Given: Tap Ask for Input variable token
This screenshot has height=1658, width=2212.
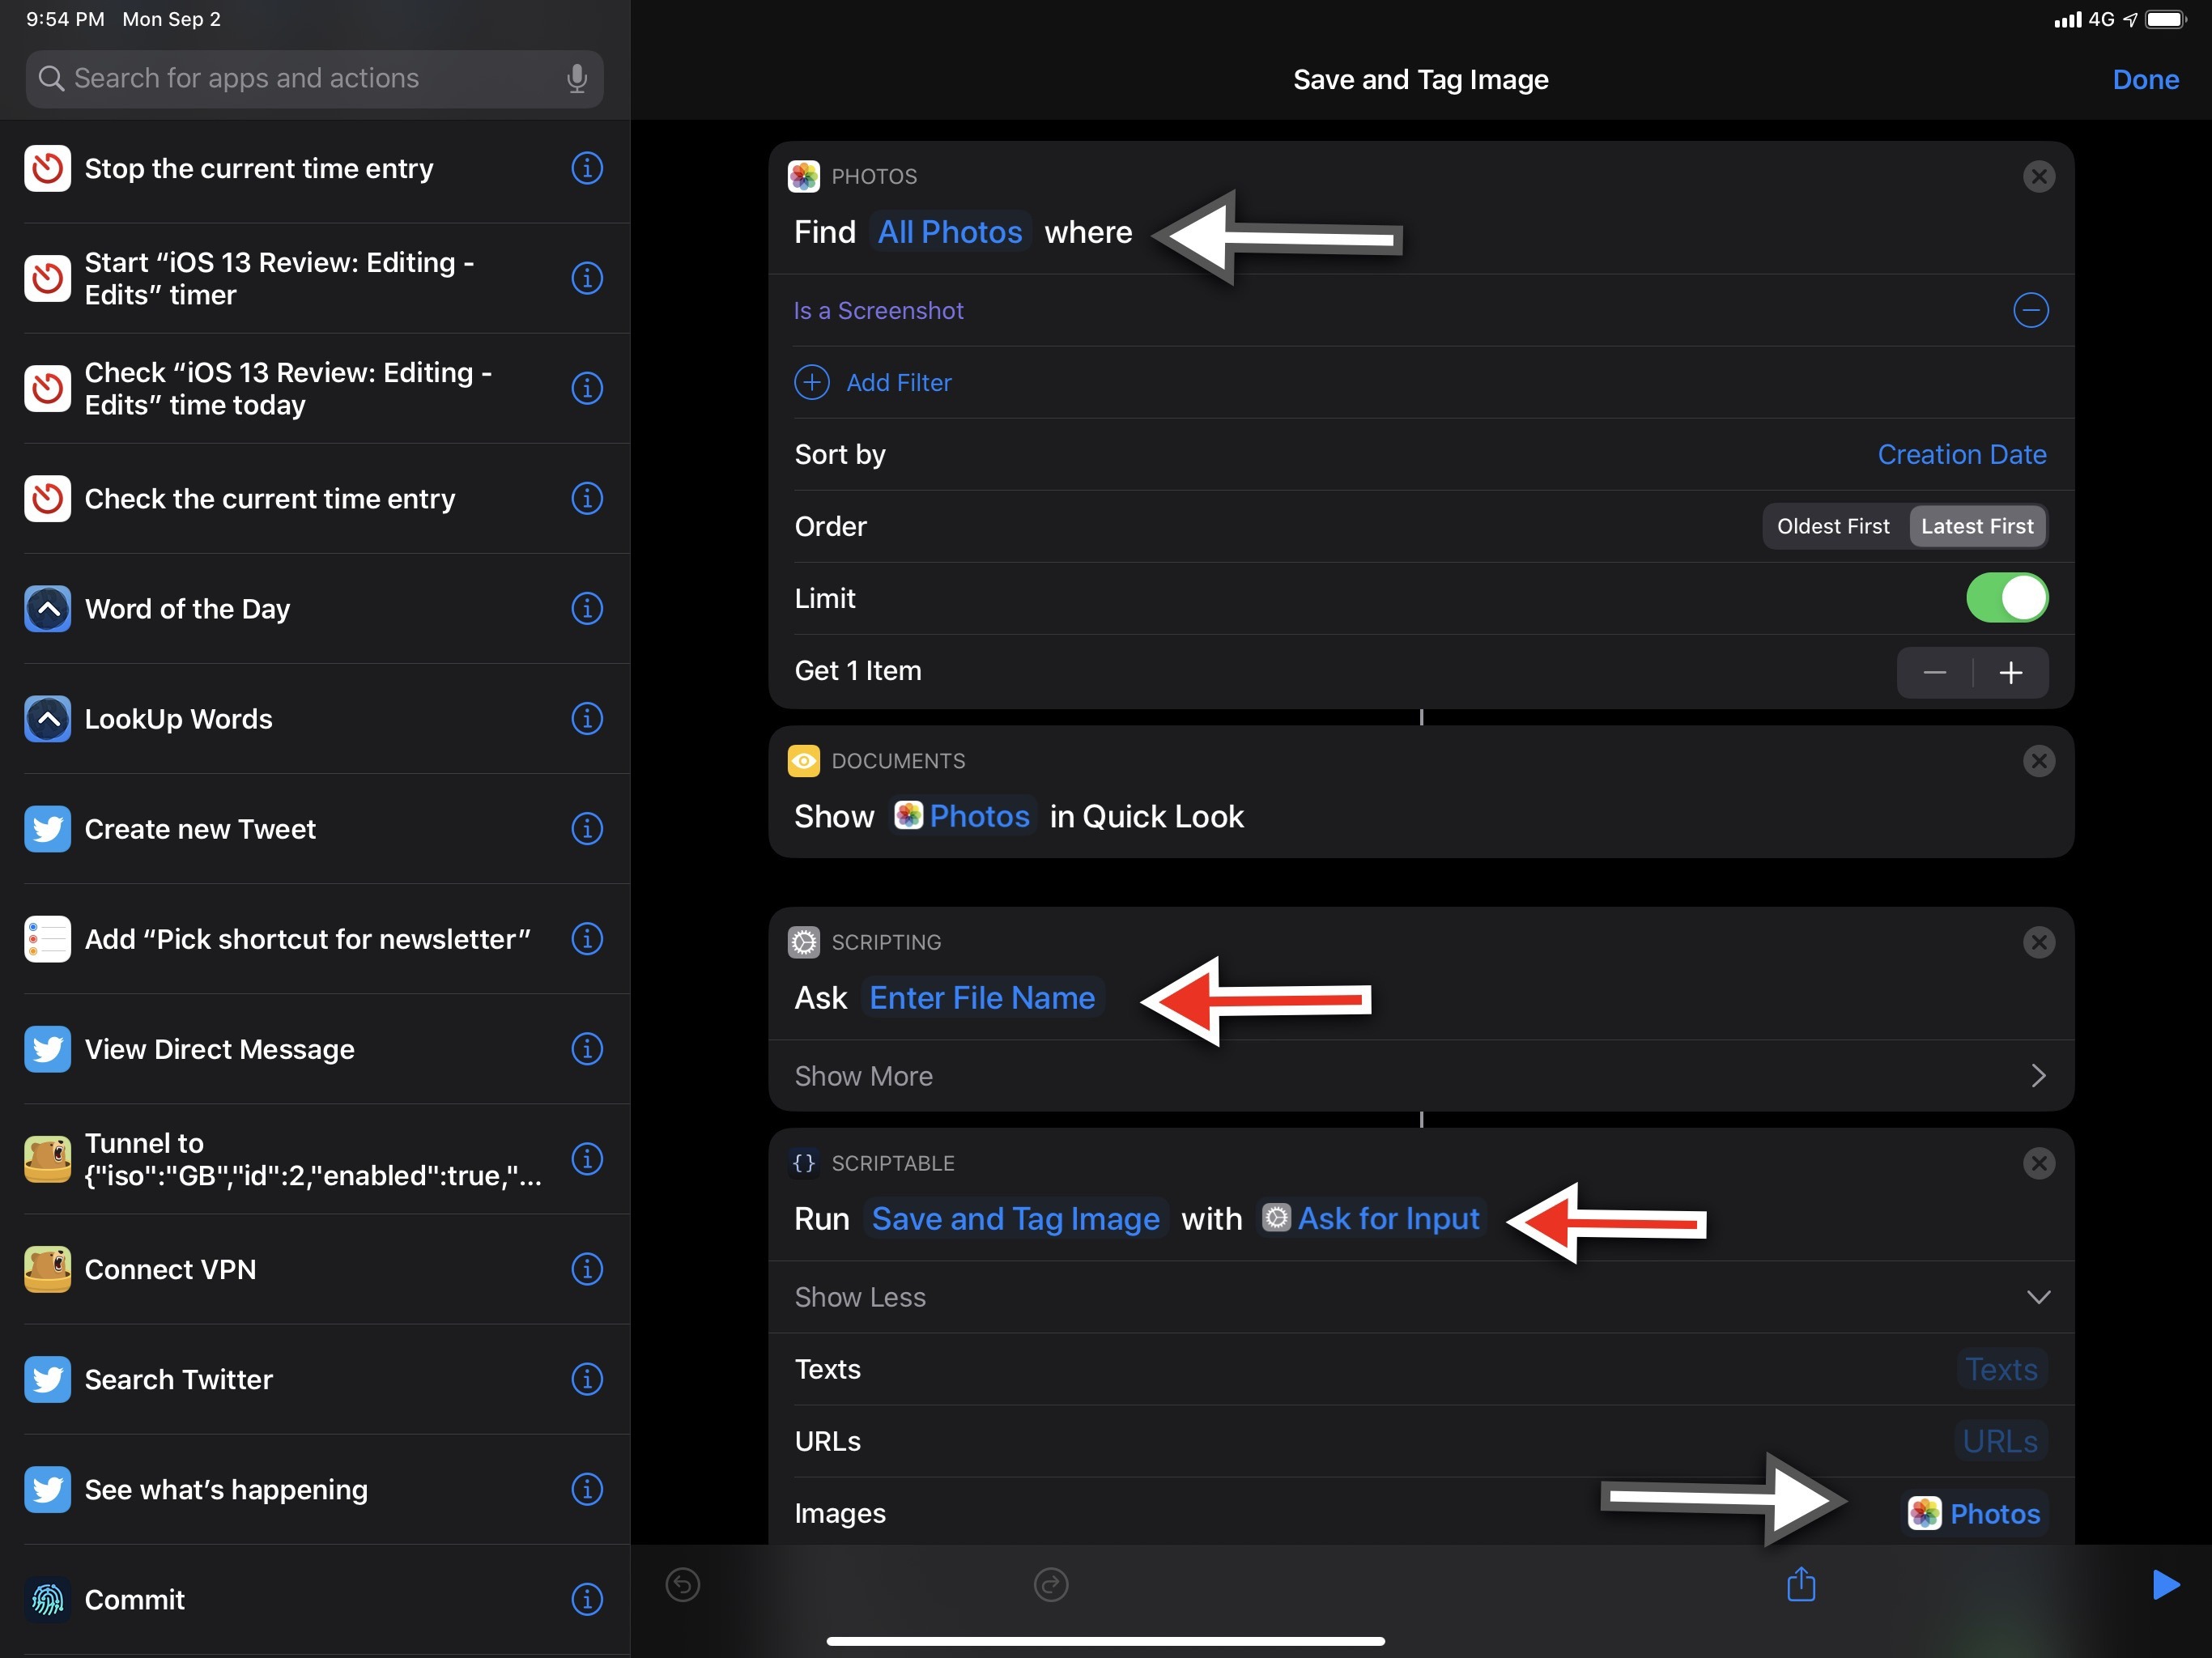Looking at the screenshot, I should point(1371,1218).
